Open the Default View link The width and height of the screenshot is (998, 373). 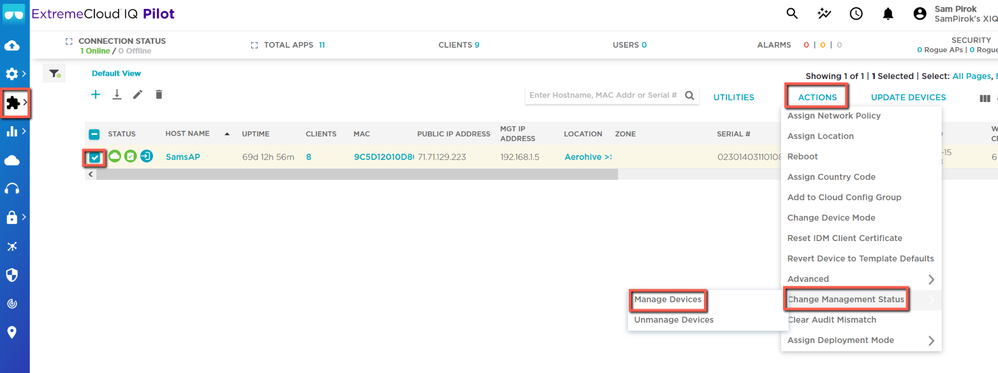[116, 74]
